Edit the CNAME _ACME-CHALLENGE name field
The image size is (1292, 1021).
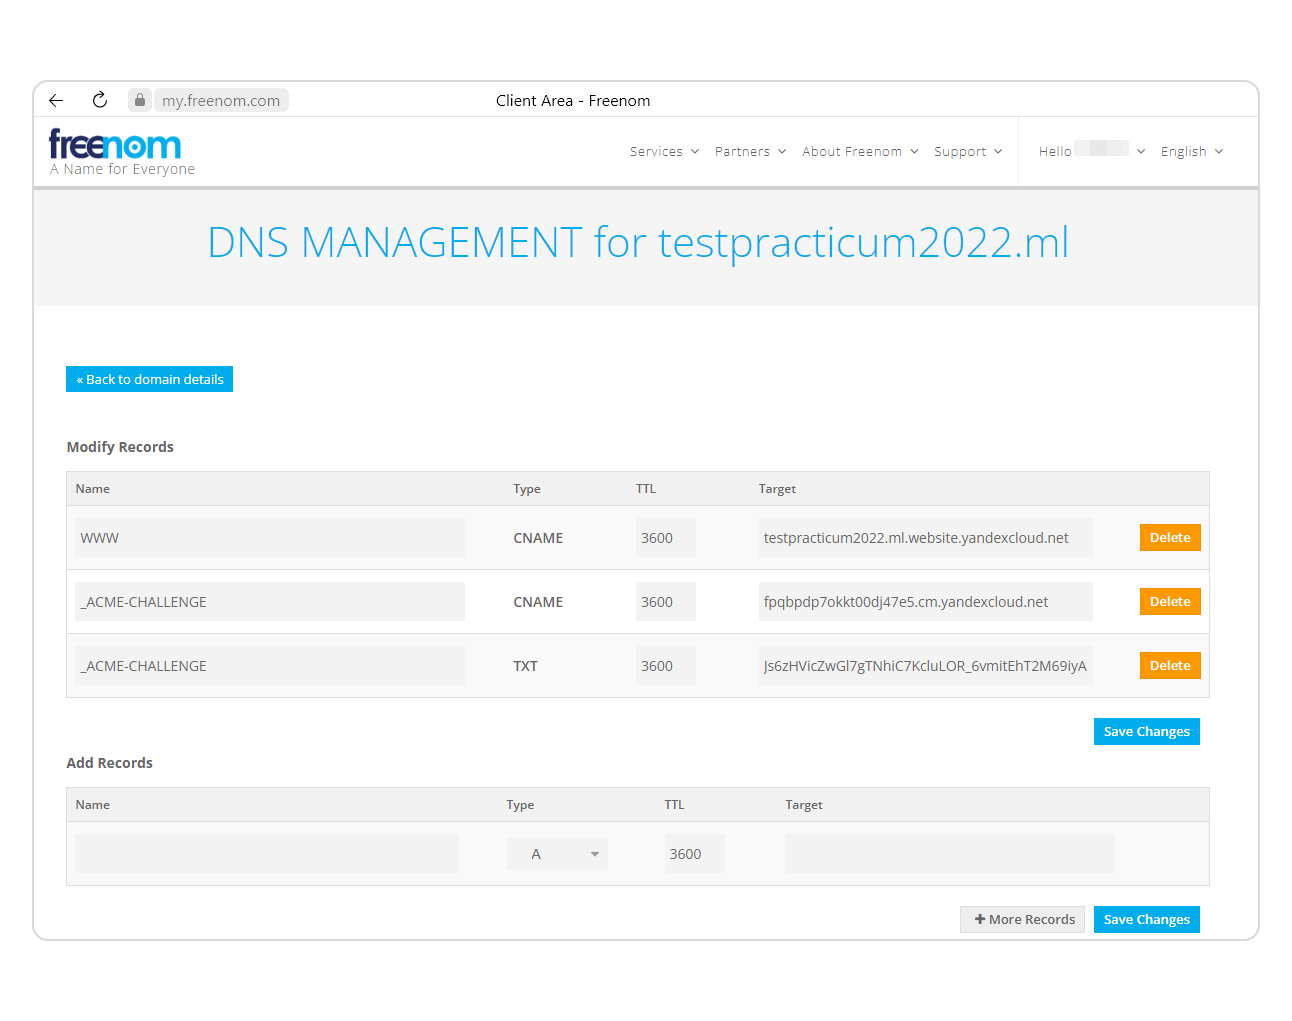click(270, 602)
